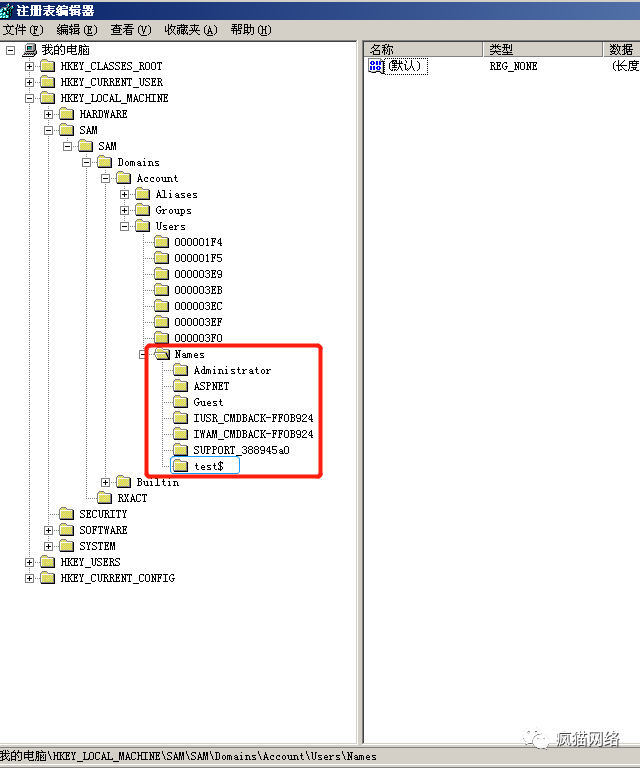The image size is (640, 768).
Task: Click the Guest folder icon
Action: [181, 402]
